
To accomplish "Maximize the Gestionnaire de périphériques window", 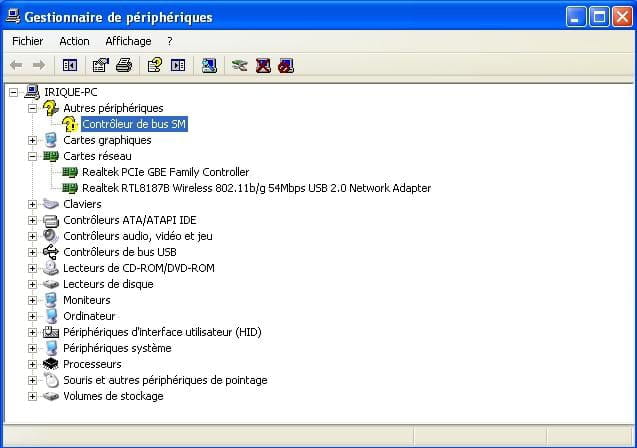I will pos(599,17).
